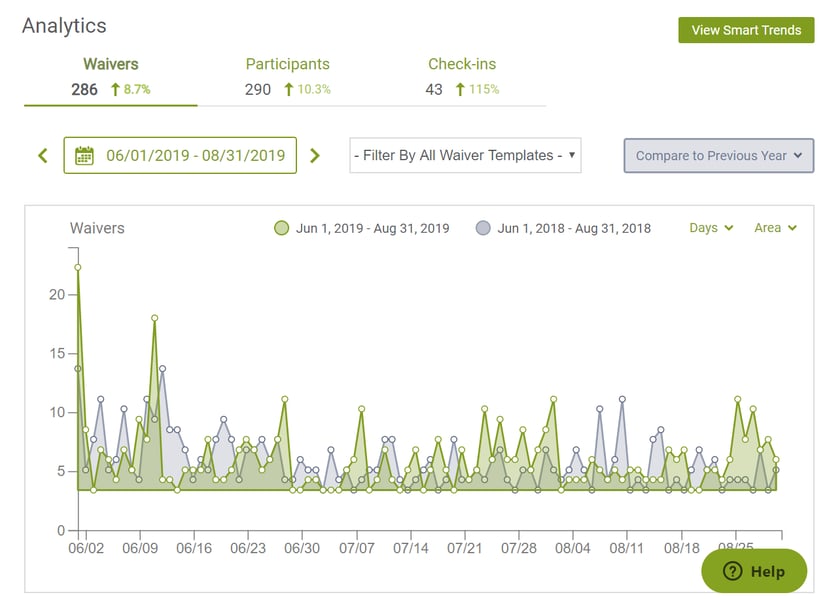Click the View Smart Trends button
Image resolution: width=827 pixels, height=599 pixels.
click(746, 30)
